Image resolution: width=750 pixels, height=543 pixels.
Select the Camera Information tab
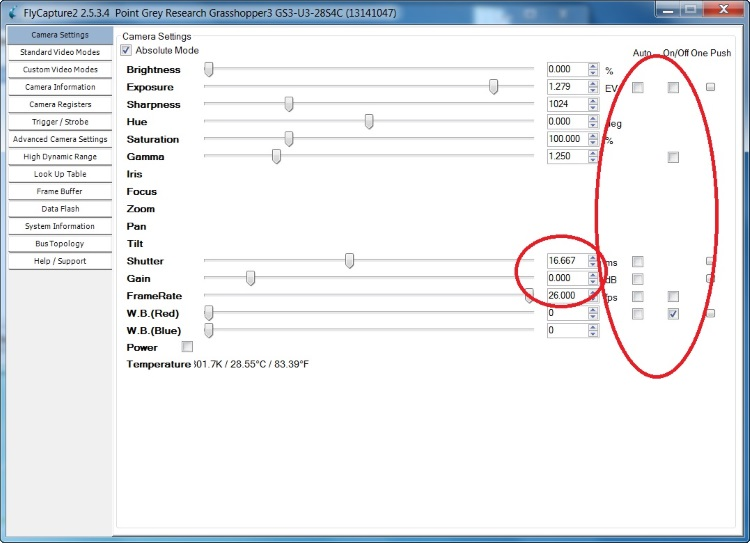click(x=60, y=87)
